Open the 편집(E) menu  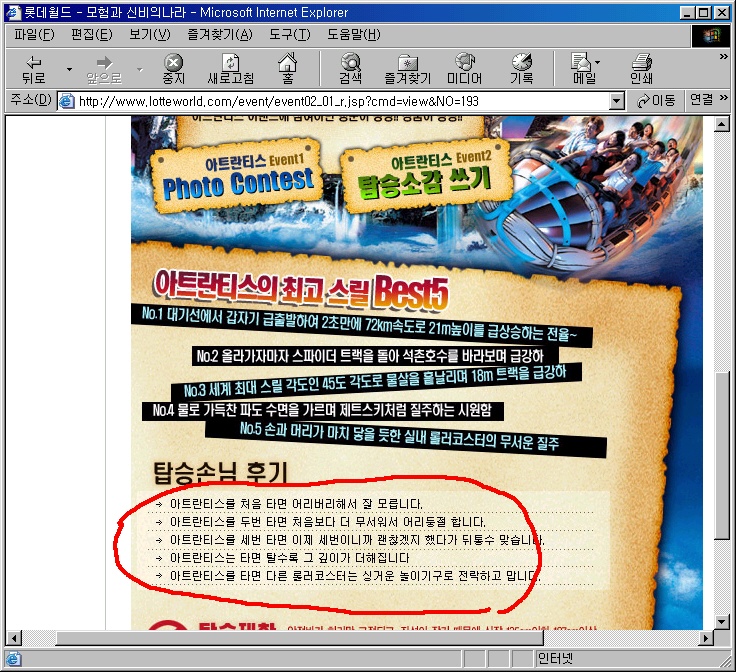click(x=92, y=35)
